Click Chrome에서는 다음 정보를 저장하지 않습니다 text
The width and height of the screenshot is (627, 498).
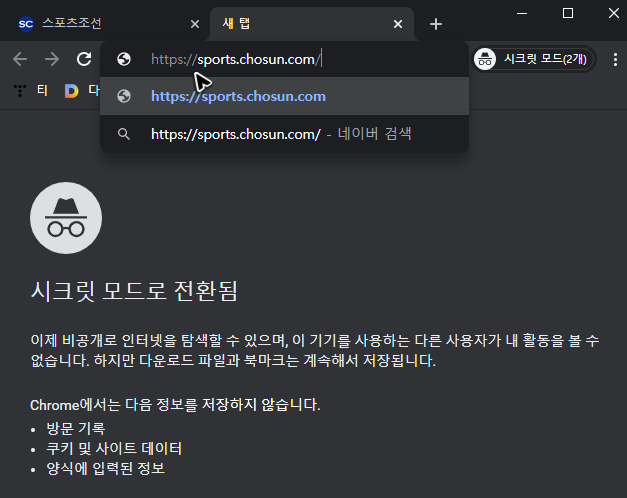[175, 405]
